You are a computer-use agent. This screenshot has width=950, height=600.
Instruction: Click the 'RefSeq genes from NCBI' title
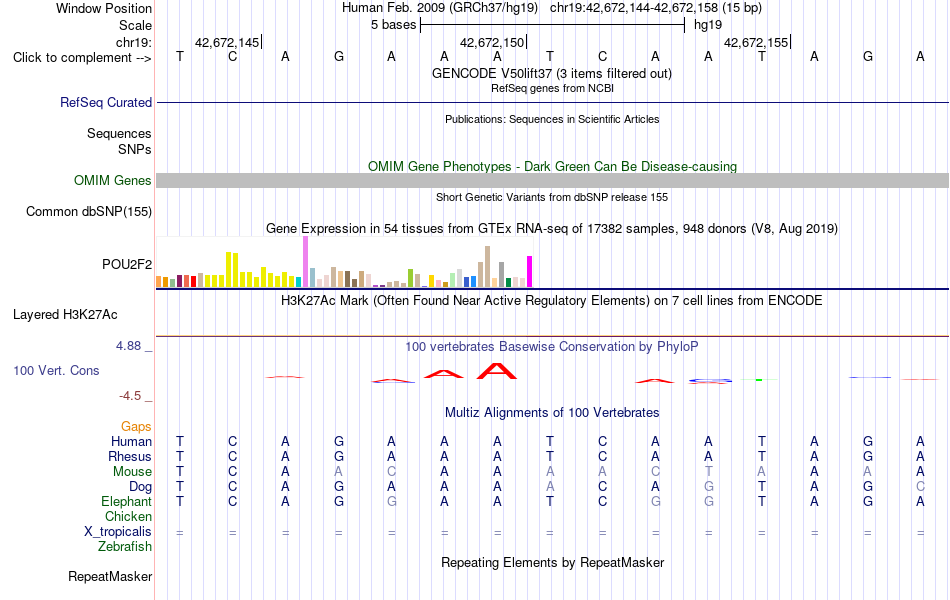(x=552, y=88)
